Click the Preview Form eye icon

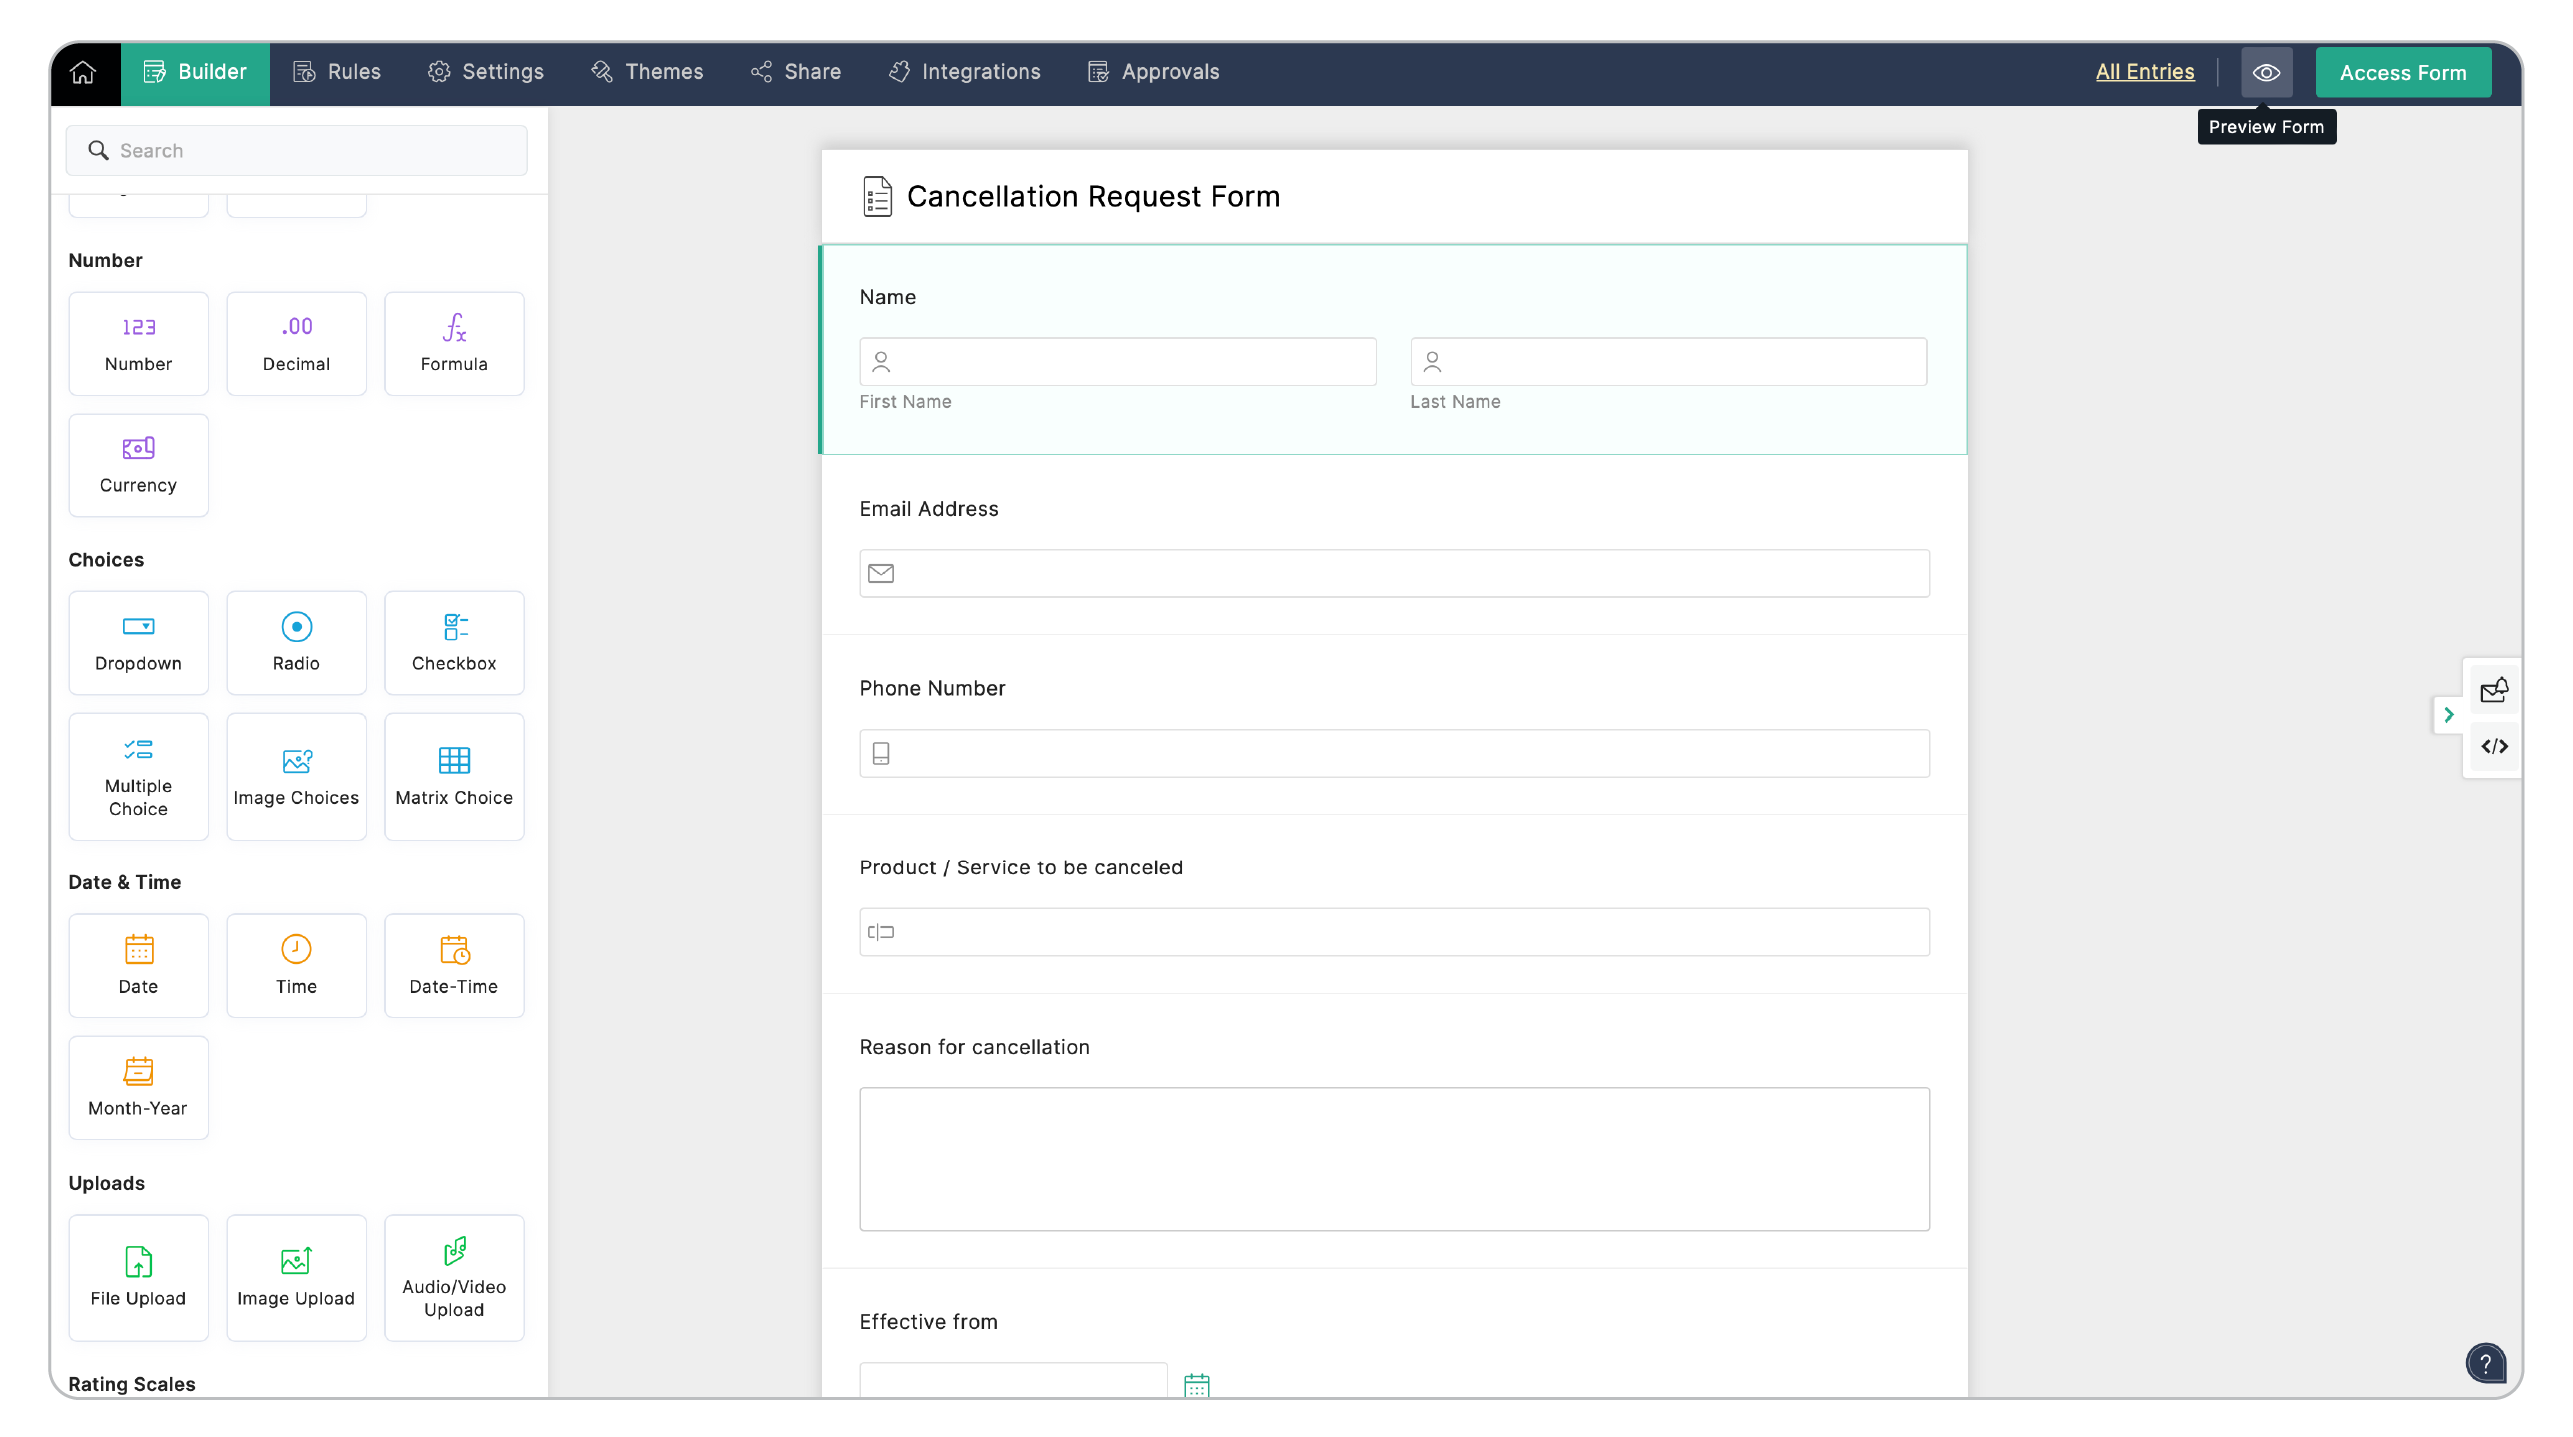[x=2266, y=72]
